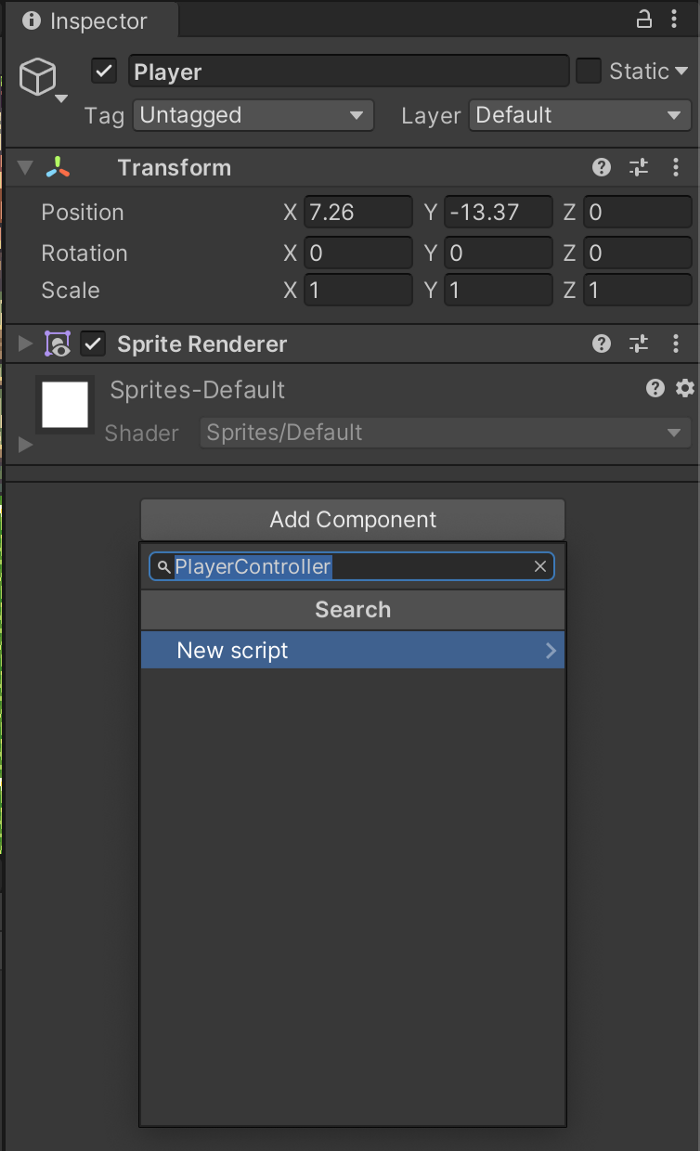
Task: Disable the Sprite Renderer component checkbox
Action: (x=93, y=344)
